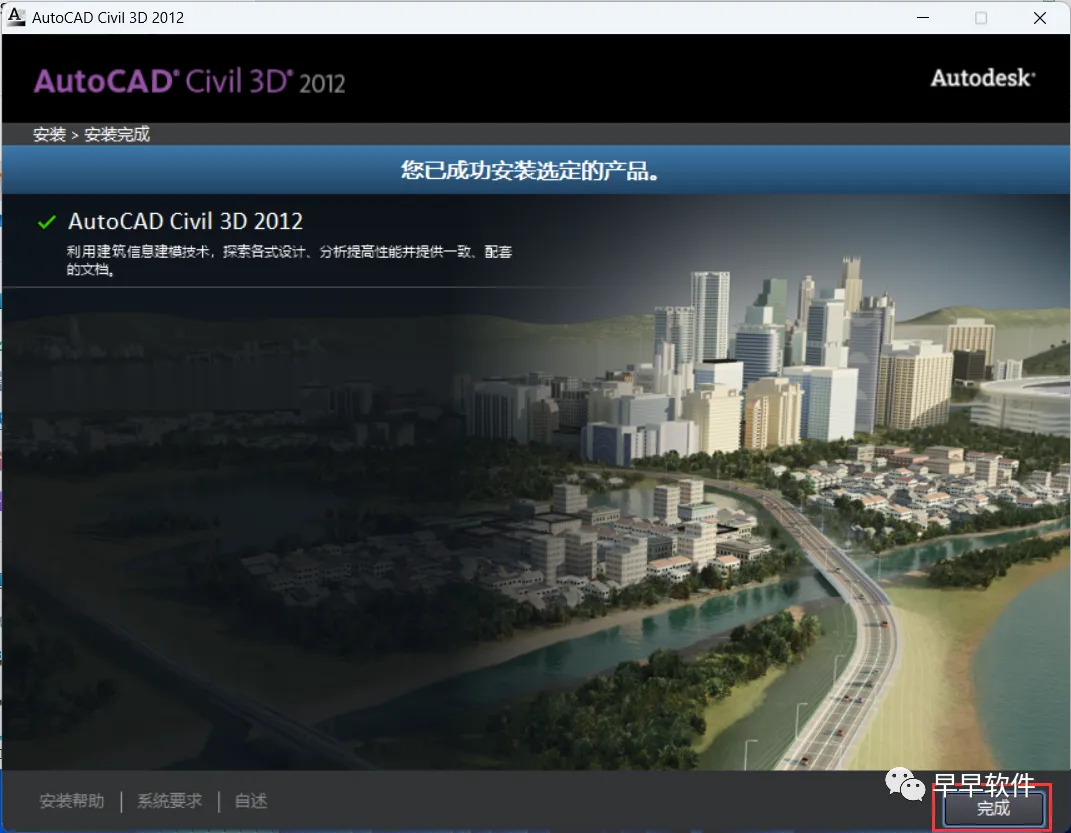This screenshot has width=1071, height=833.
Task: Click the AutoCAD title bar application icon
Action: pos(15,17)
